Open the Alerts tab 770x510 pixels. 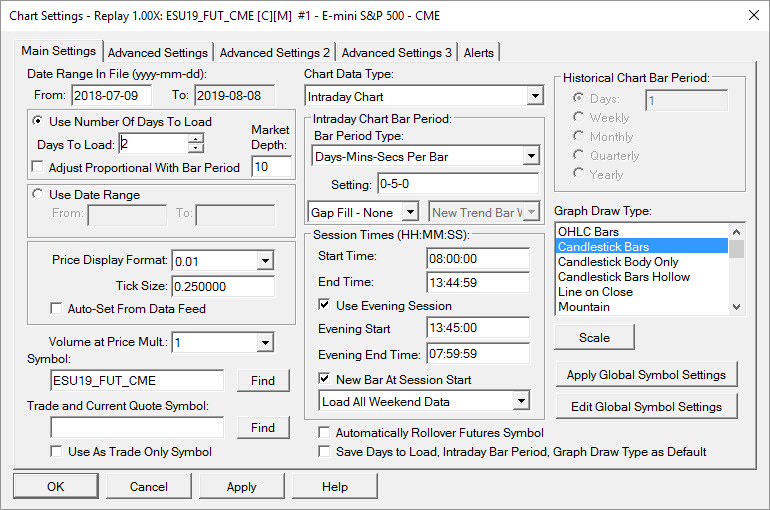[x=478, y=53]
